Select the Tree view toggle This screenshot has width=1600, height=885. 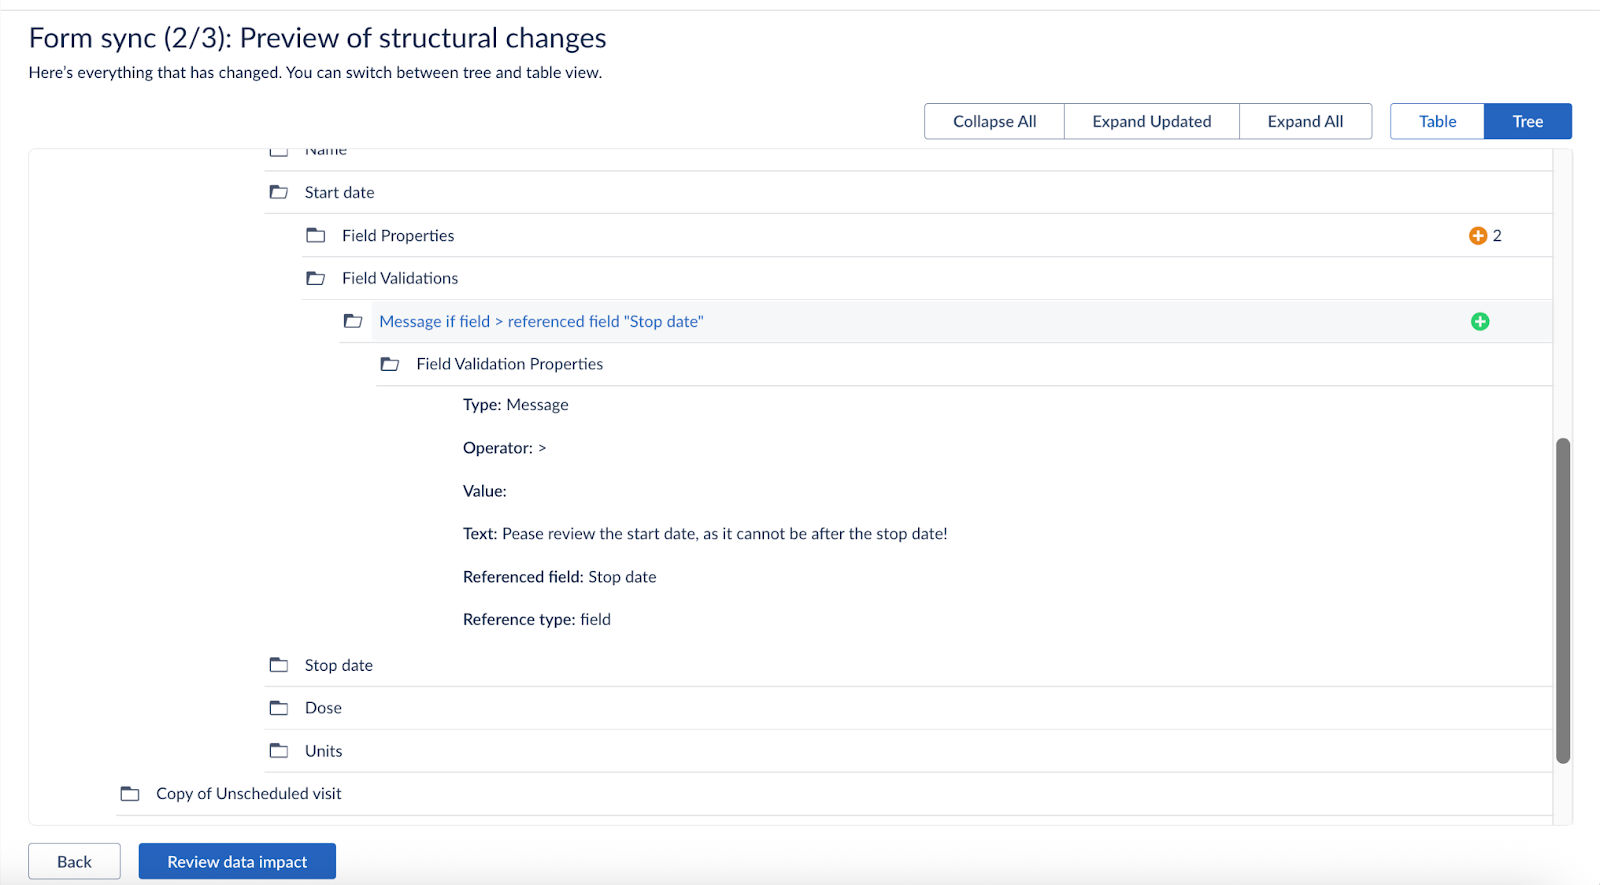pos(1527,121)
